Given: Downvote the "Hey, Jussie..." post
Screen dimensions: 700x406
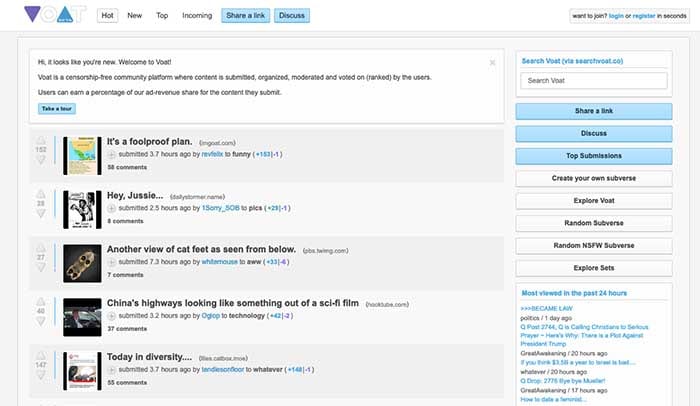Looking at the screenshot, I should point(41,213).
